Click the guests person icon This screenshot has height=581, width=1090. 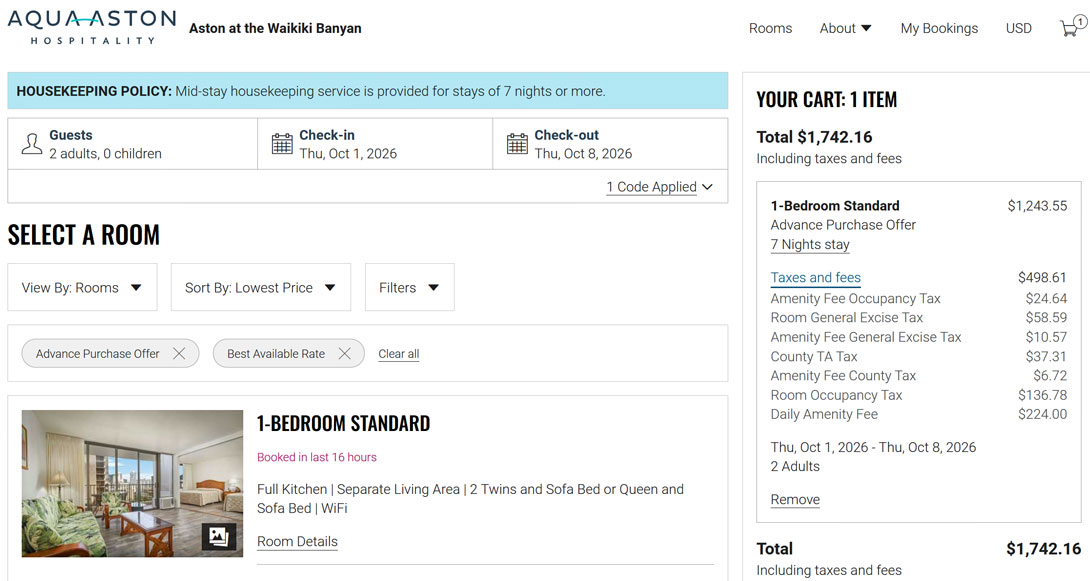(32, 144)
